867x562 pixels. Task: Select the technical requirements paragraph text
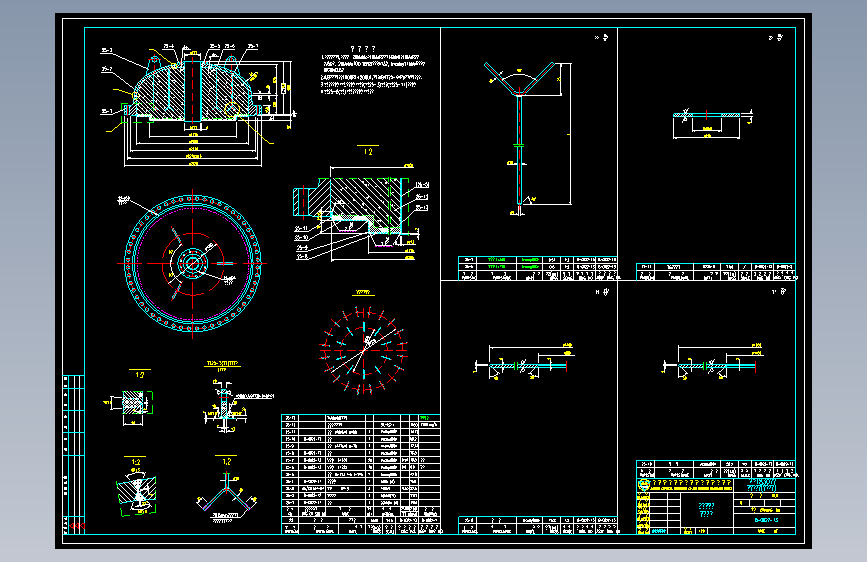[374, 75]
